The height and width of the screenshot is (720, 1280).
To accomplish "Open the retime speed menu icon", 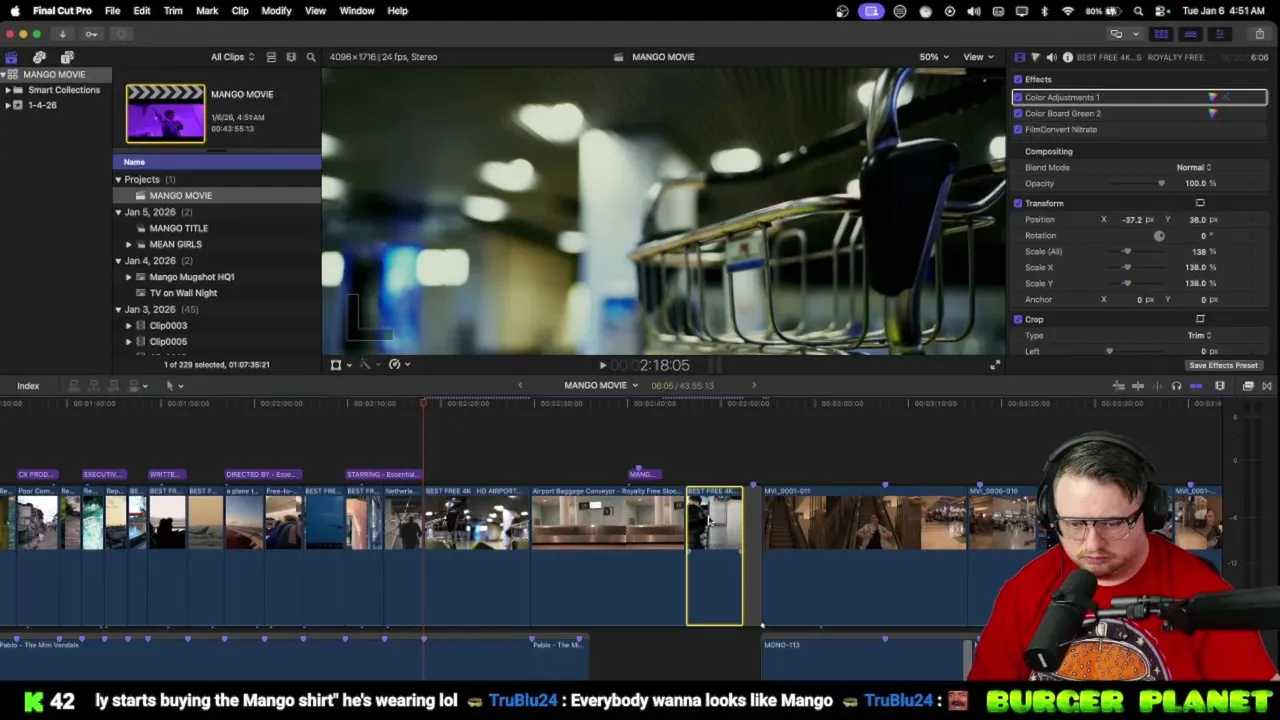I will coord(398,365).
